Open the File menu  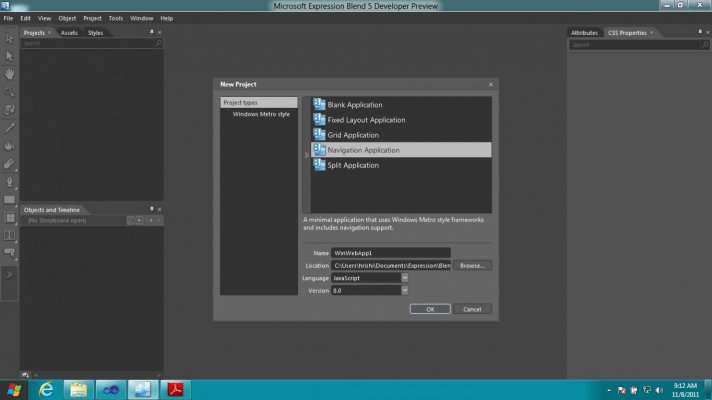click(x=8, y=18)
